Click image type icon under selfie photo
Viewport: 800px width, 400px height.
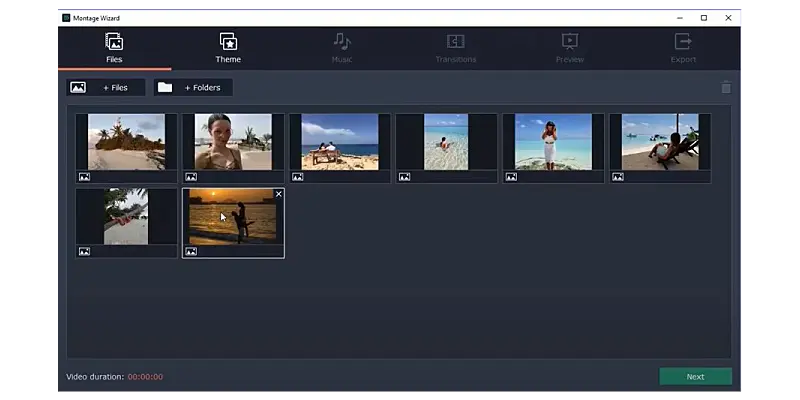[191, 177]
